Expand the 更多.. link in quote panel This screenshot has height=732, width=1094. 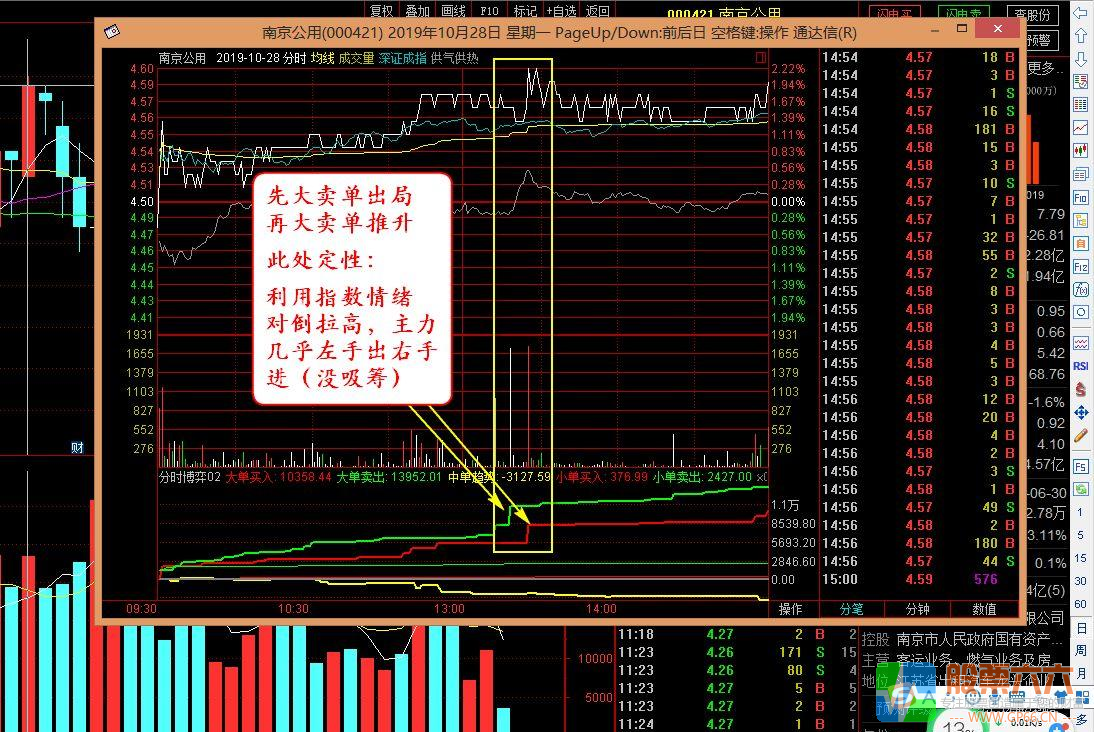[1045, 68]
